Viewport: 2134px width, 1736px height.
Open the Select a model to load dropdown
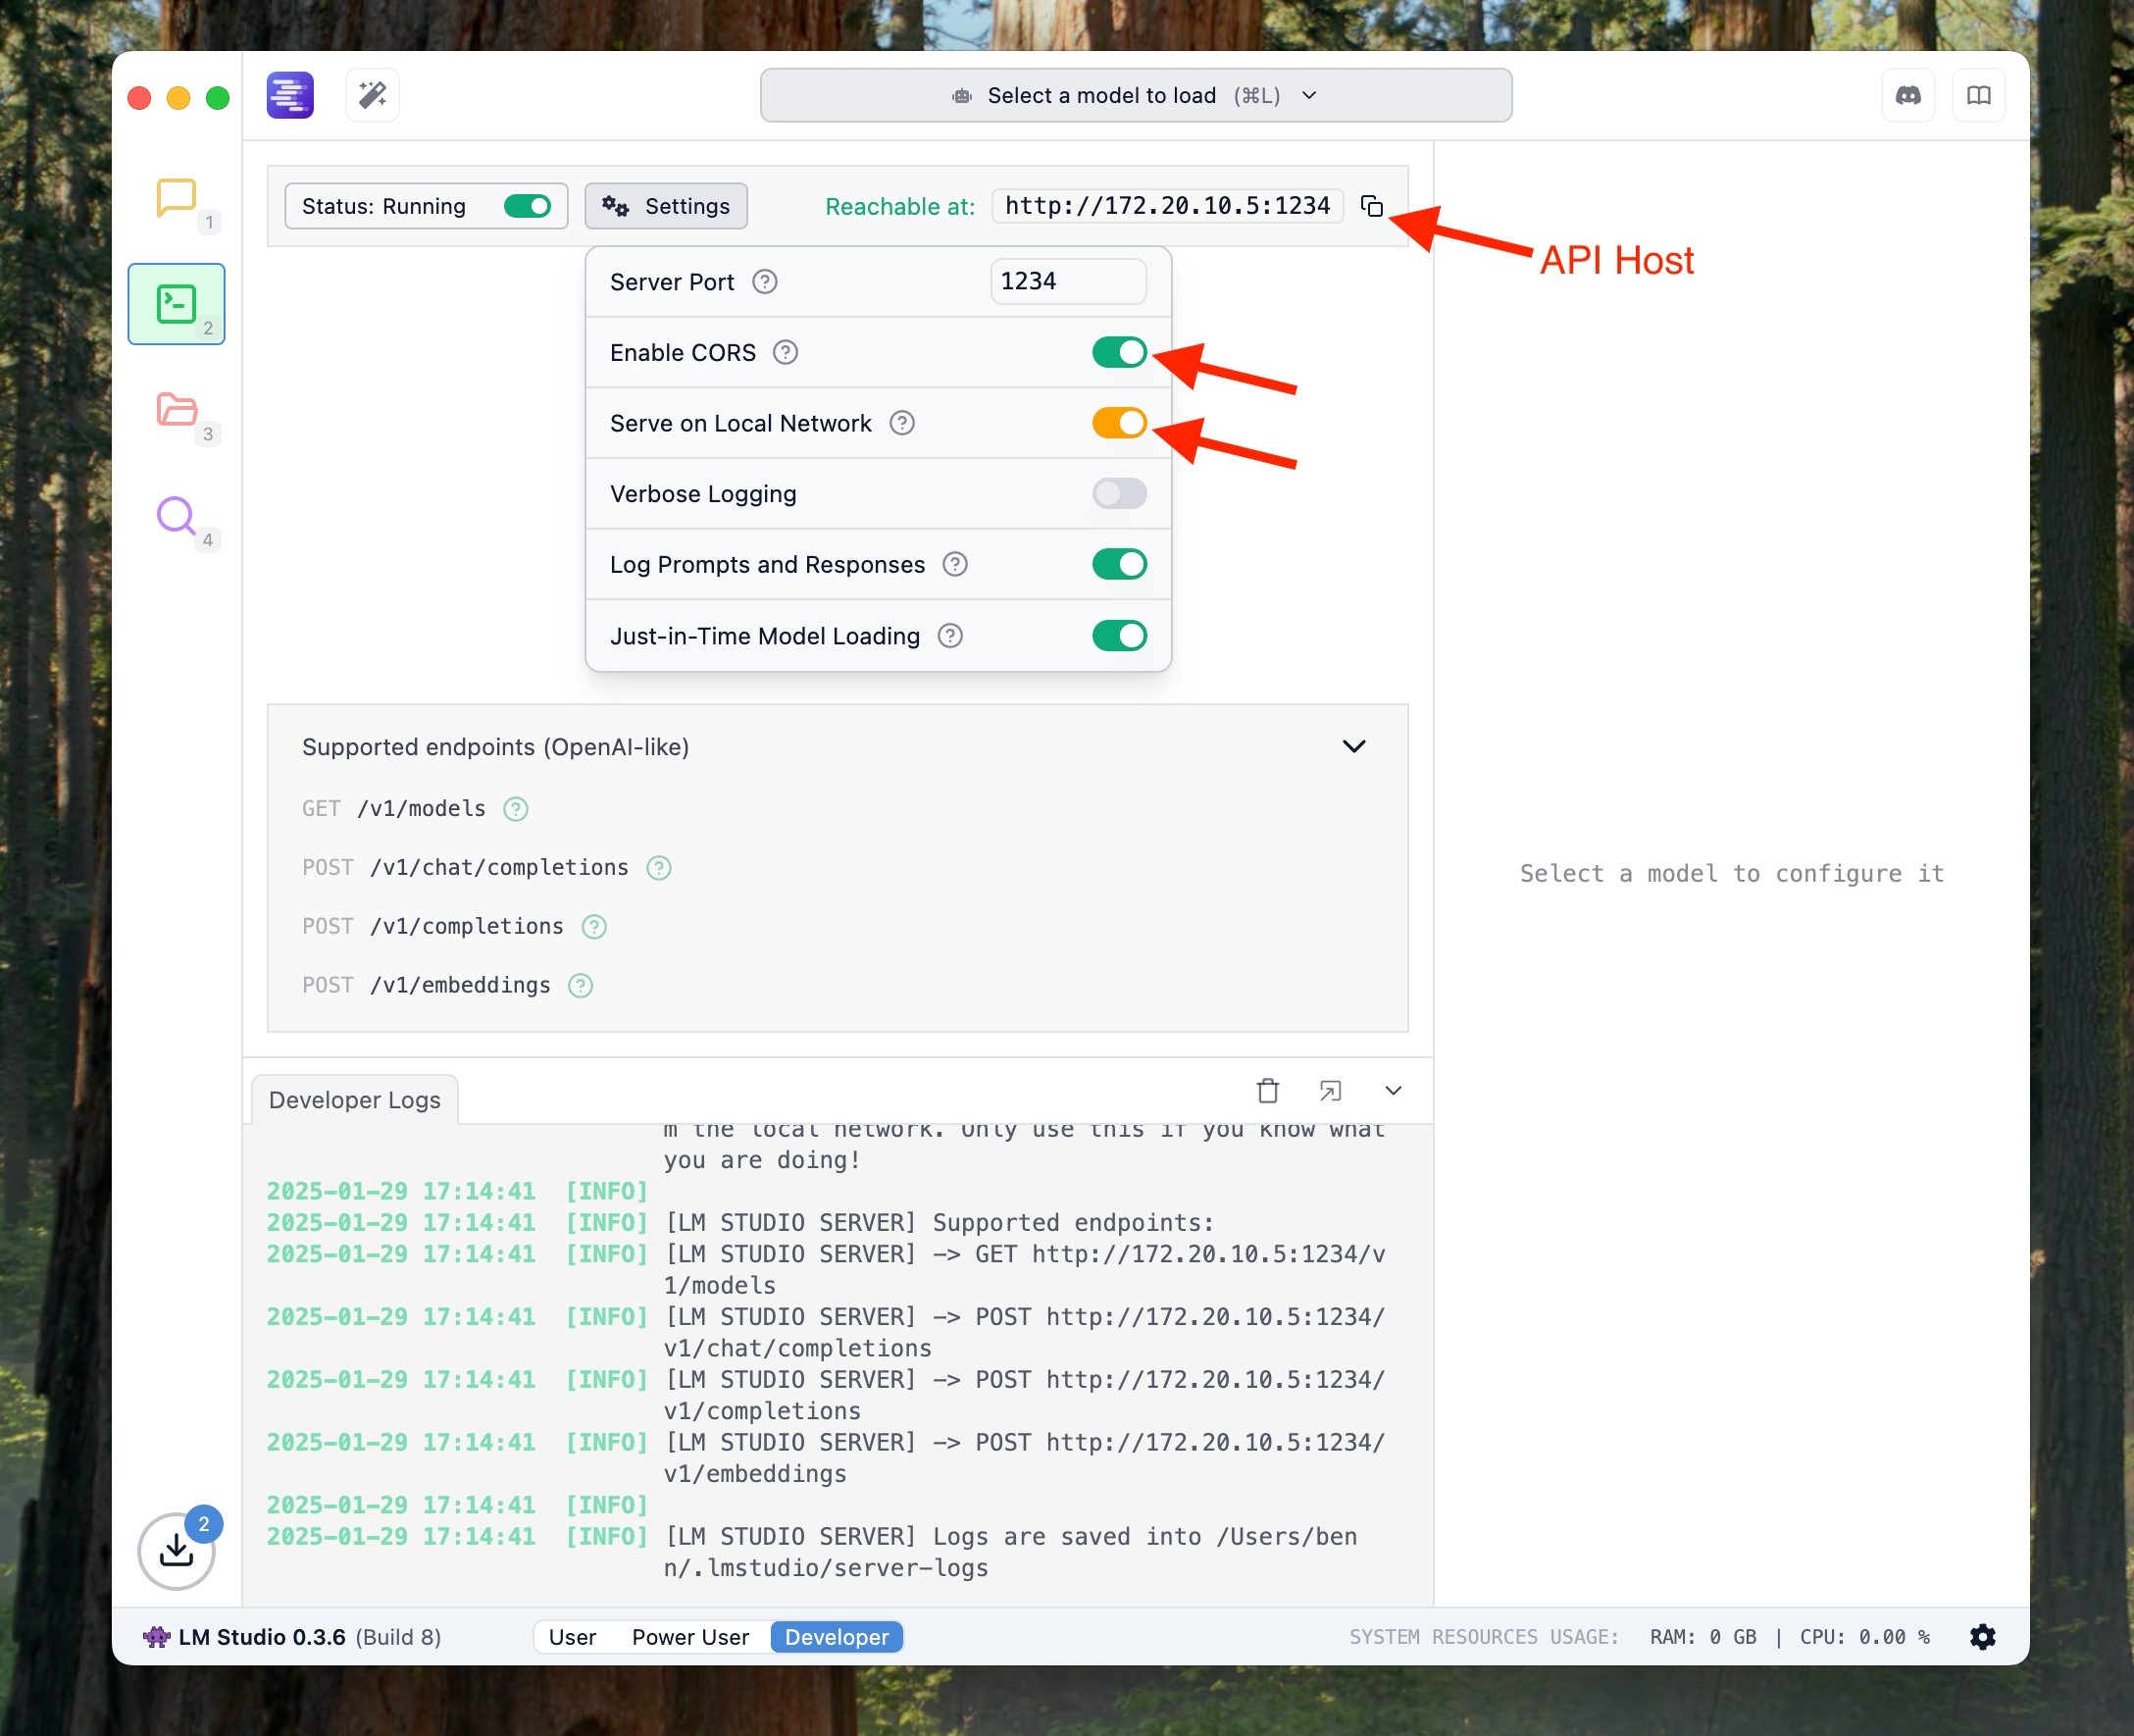(1135, 96)
